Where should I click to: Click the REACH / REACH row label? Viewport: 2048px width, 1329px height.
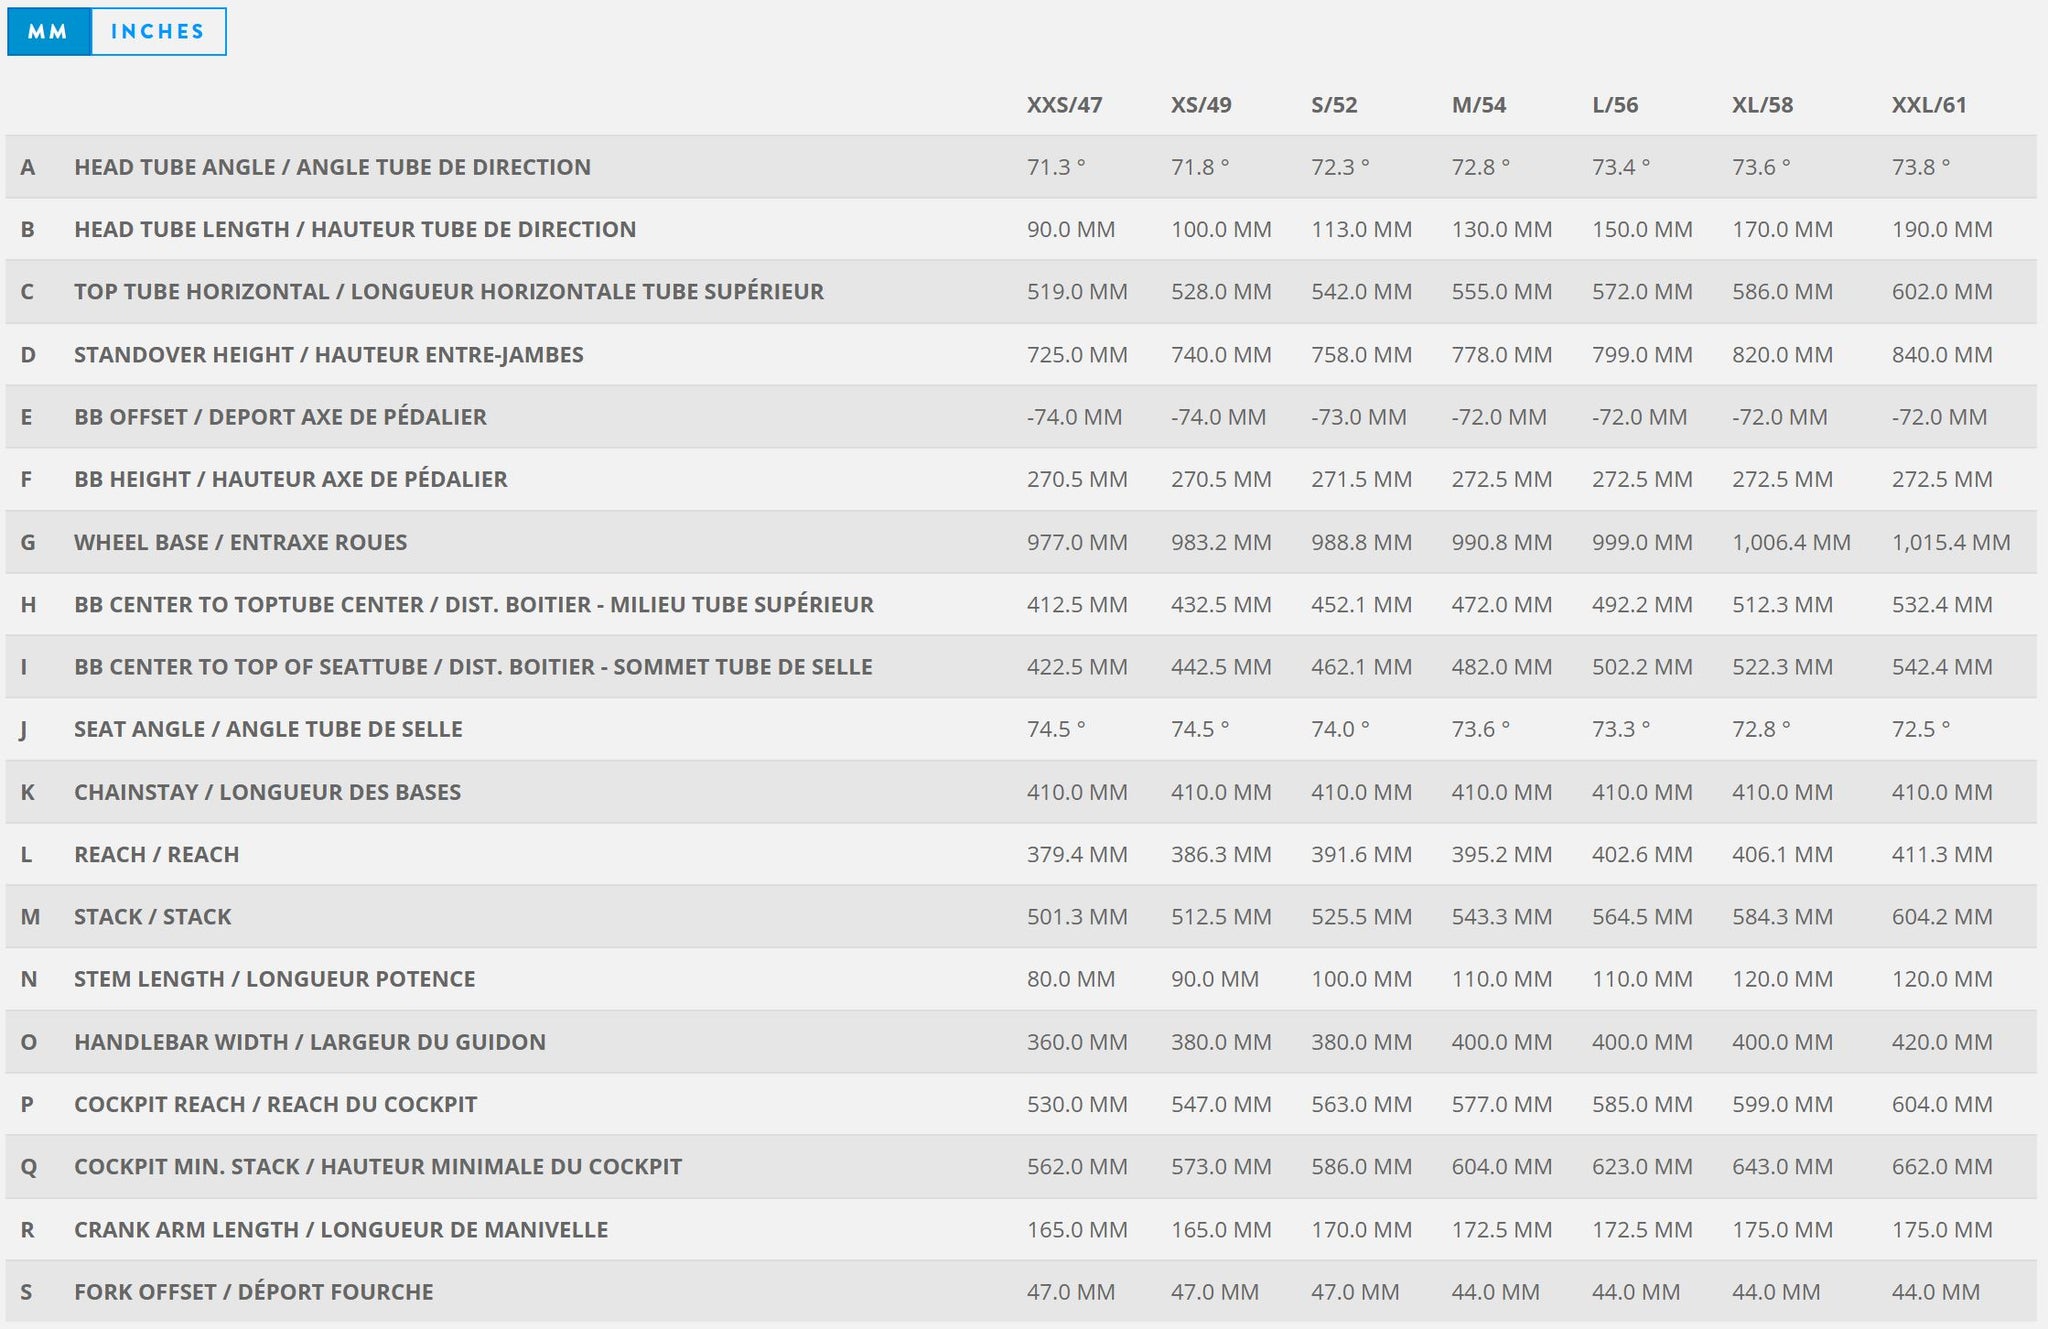(x=157, y=854)
